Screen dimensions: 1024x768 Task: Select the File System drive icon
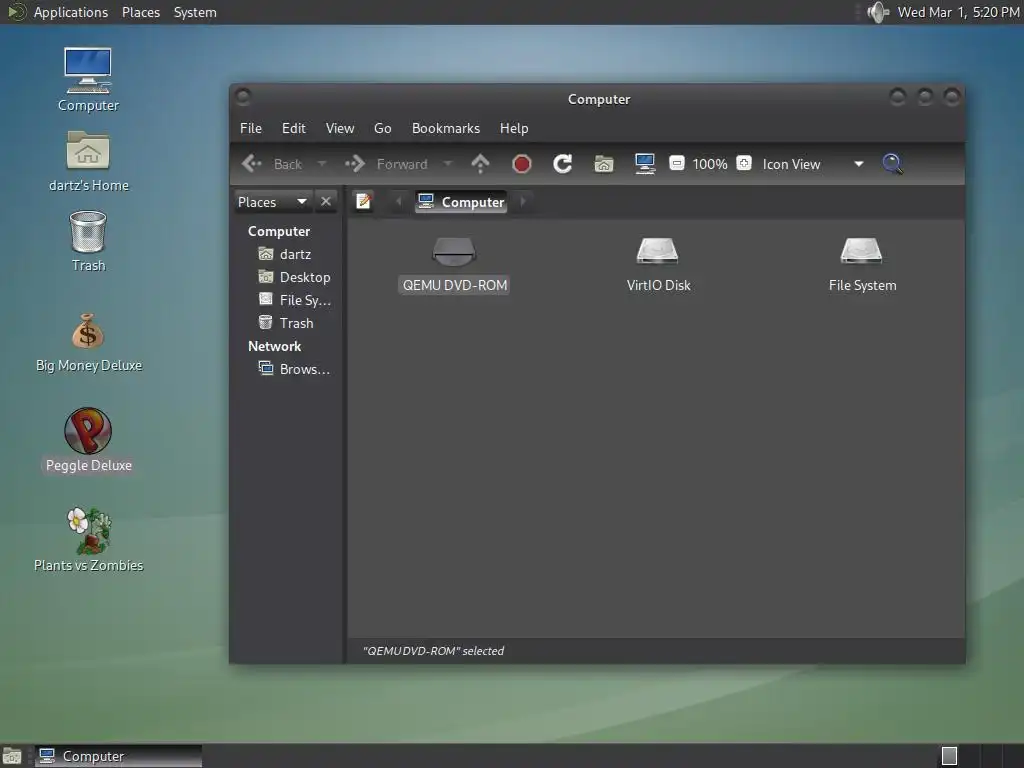point(862,251)
